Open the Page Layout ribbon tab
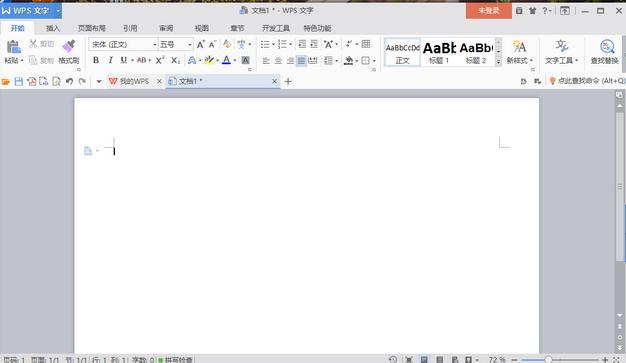This screenshot has height=363, width=626. (x=91, y=28)
